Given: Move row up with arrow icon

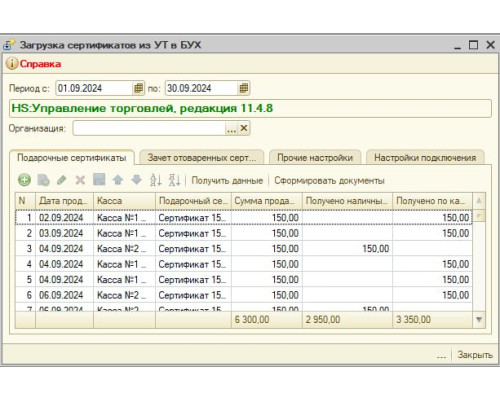Looking at the screenshot, I should 118,180.
